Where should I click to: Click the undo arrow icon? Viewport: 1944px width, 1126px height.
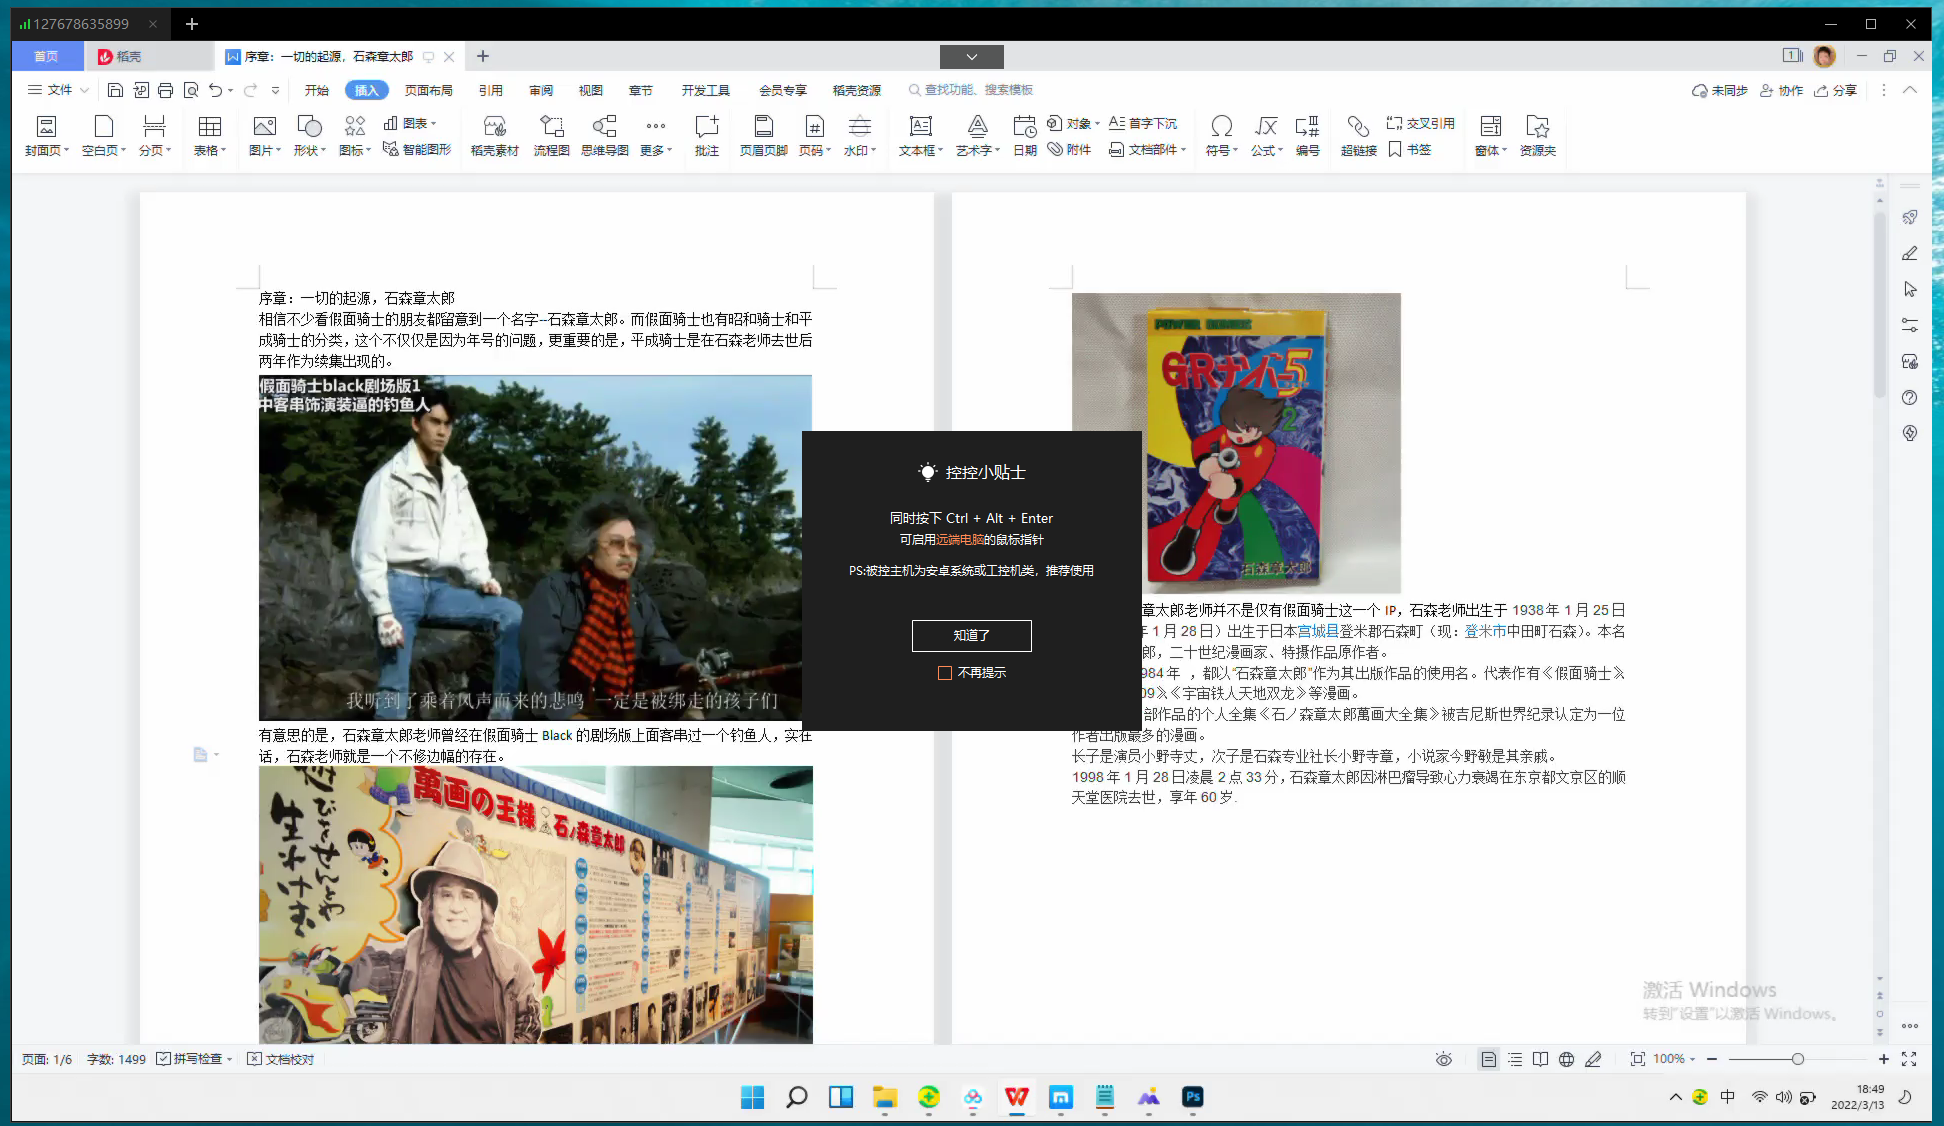215,90
